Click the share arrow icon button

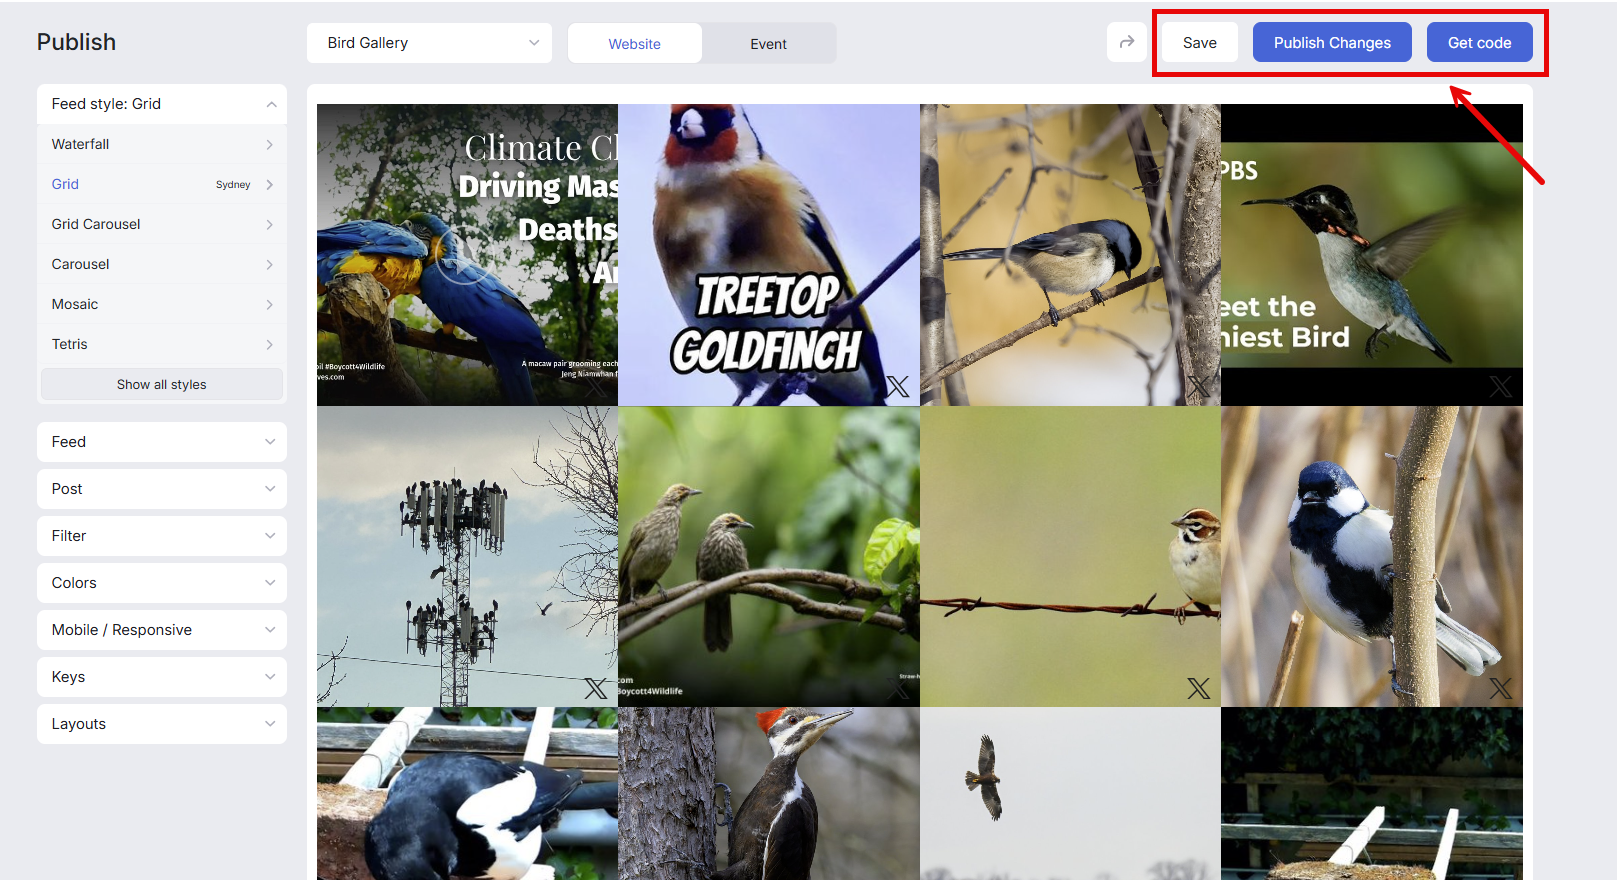pyautogui.click(x=1127, y=42)
